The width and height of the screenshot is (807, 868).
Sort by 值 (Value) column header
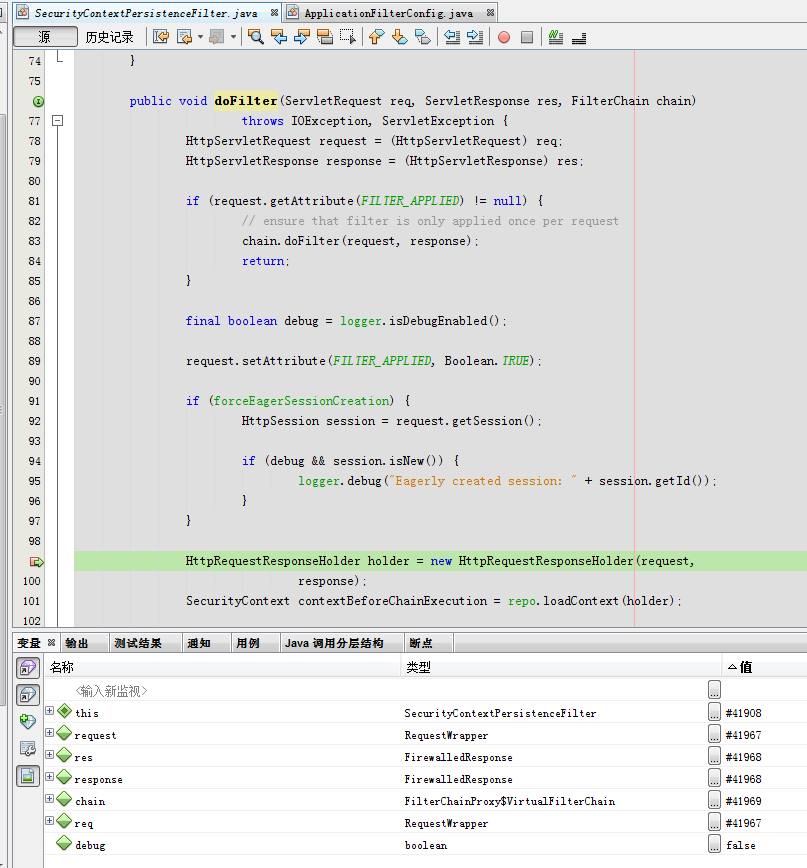(x=764, y=667)
